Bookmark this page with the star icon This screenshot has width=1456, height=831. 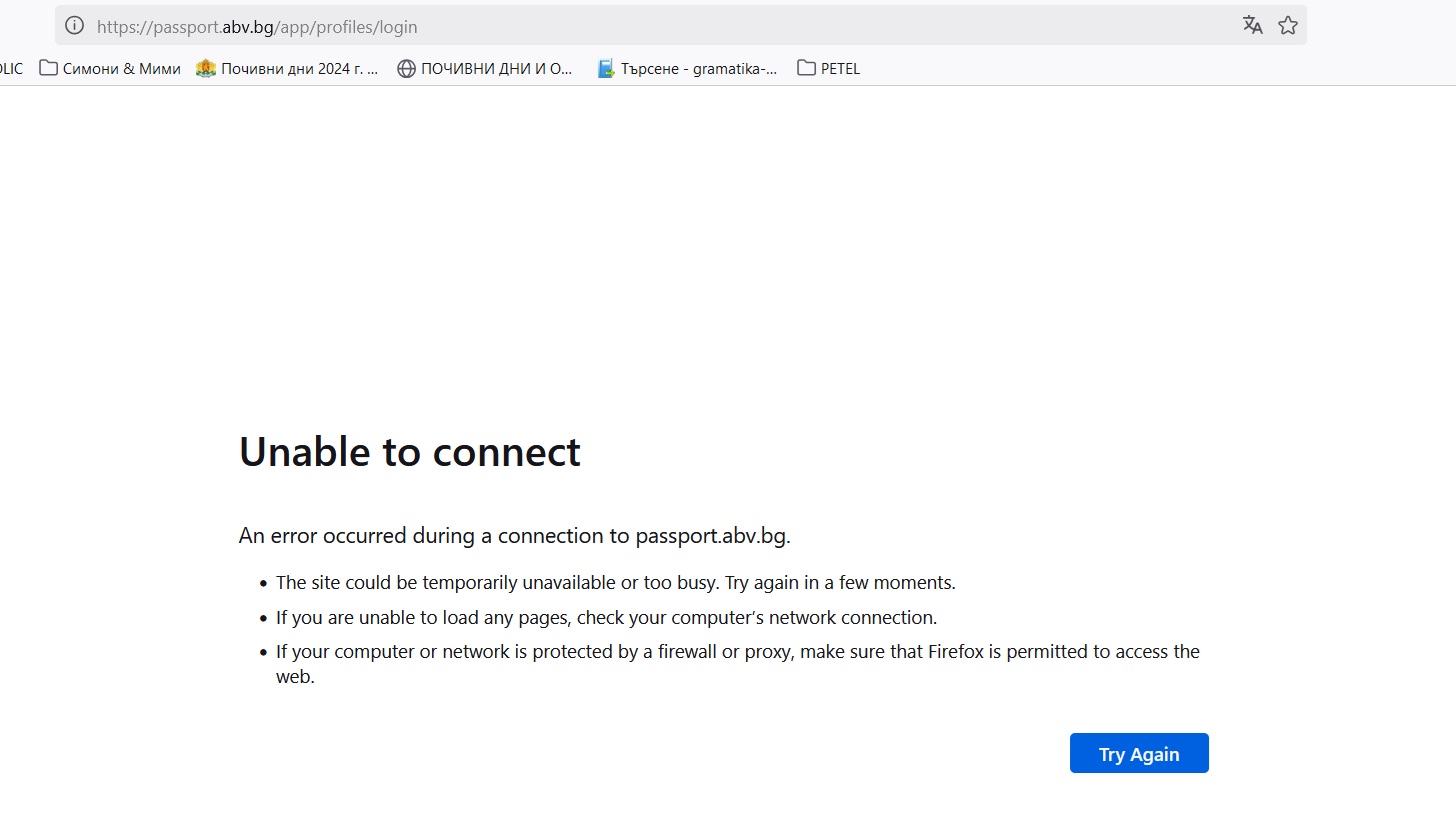[x=1288, y=26]
